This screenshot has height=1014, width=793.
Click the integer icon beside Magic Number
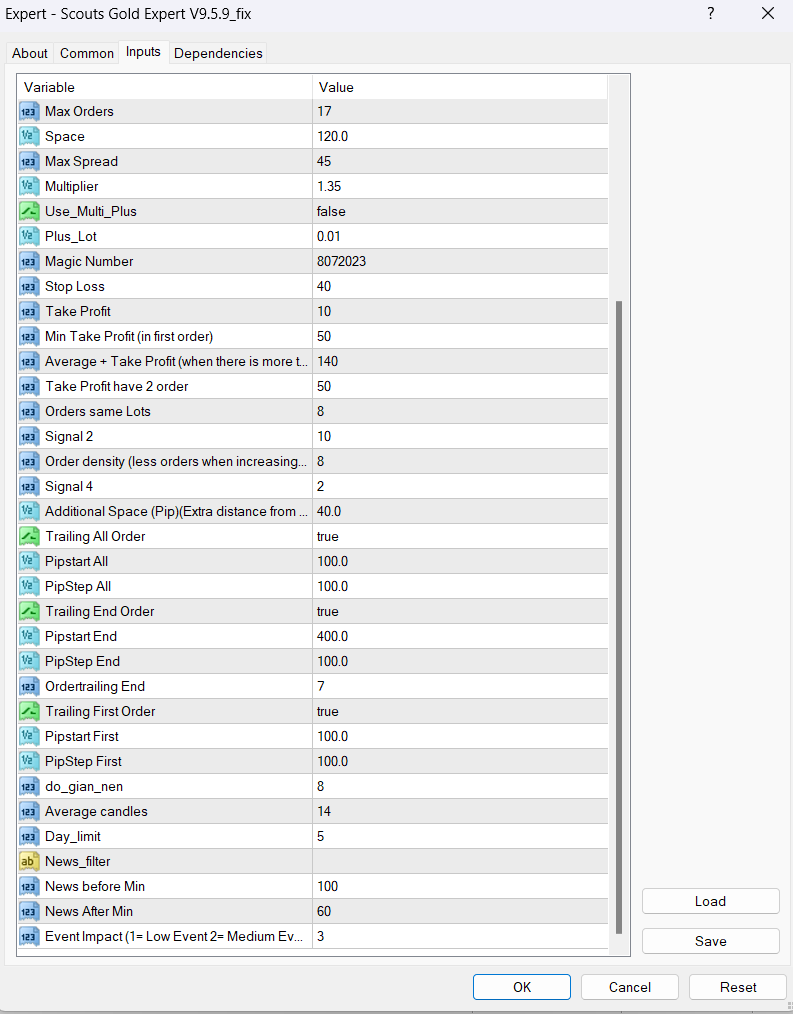[29, 261]
